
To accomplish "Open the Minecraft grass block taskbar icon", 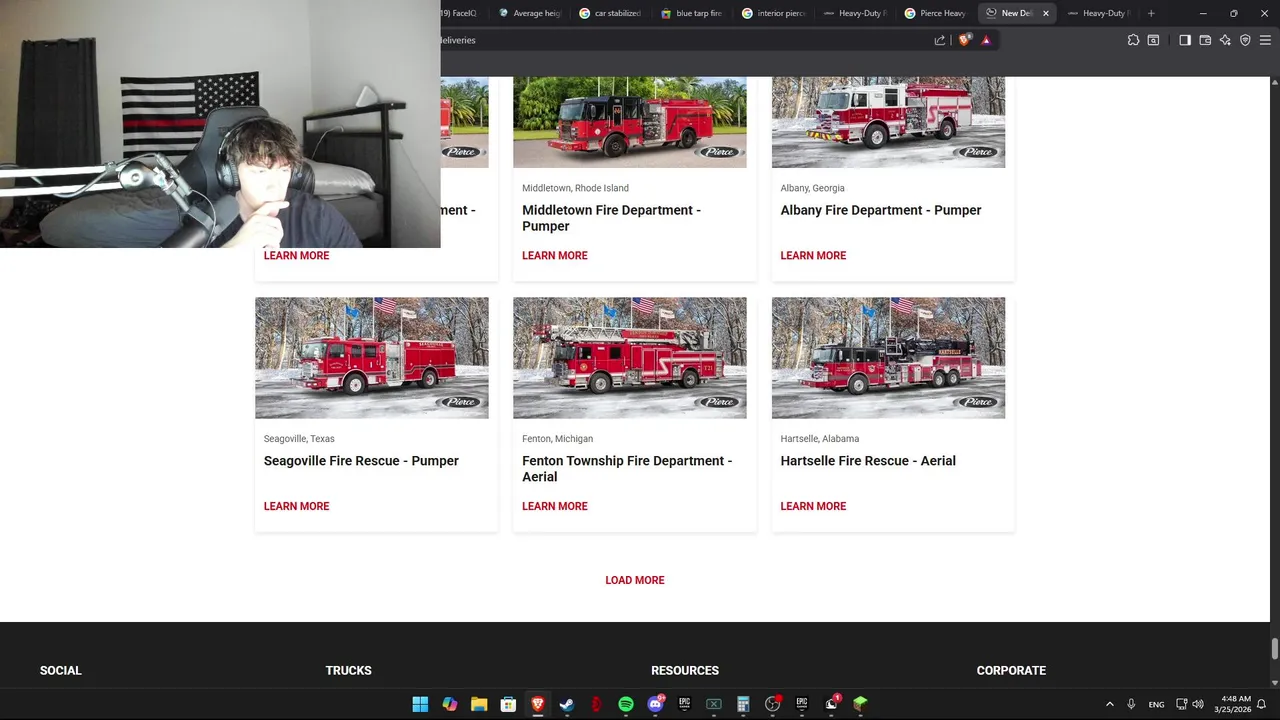I will (x=860, y=704).
